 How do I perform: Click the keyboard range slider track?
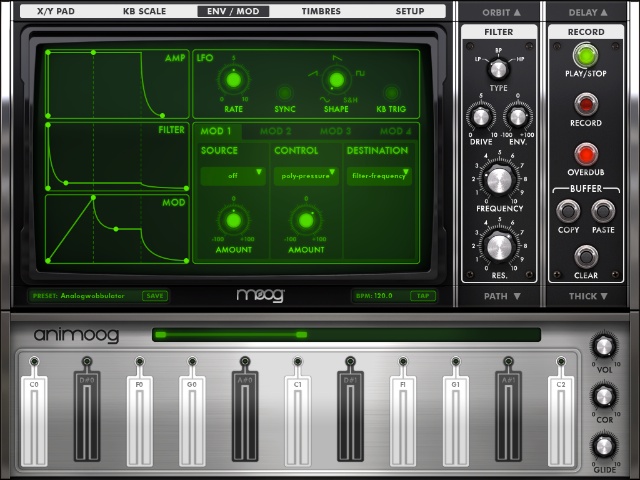click(347, 335)
